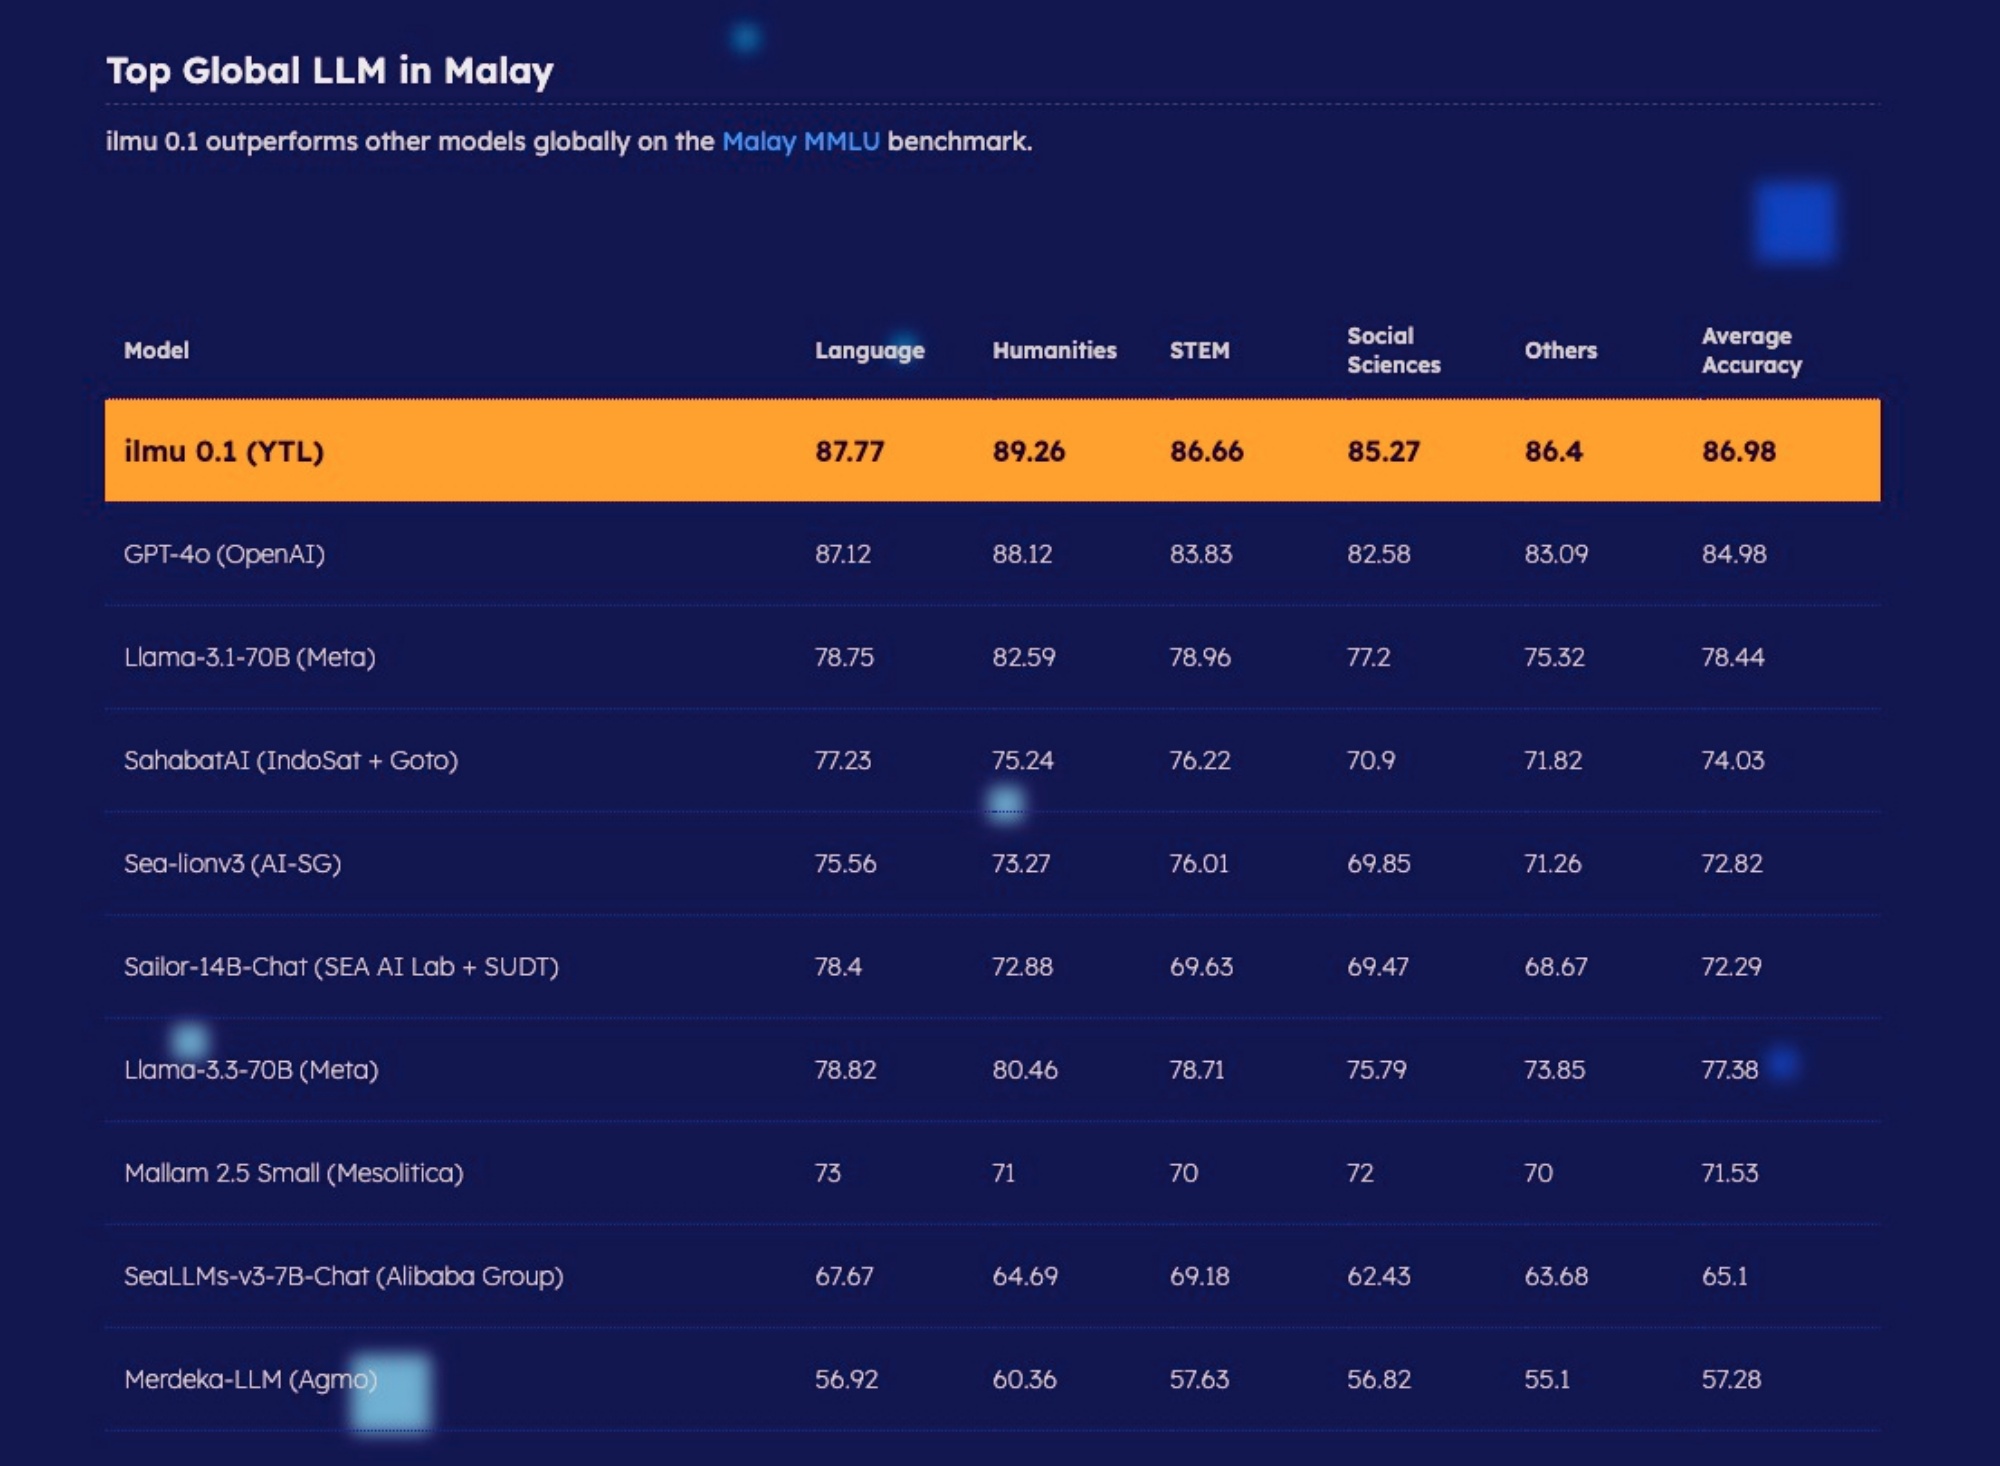
Task: Click the Others column header
Action: 1560,350
